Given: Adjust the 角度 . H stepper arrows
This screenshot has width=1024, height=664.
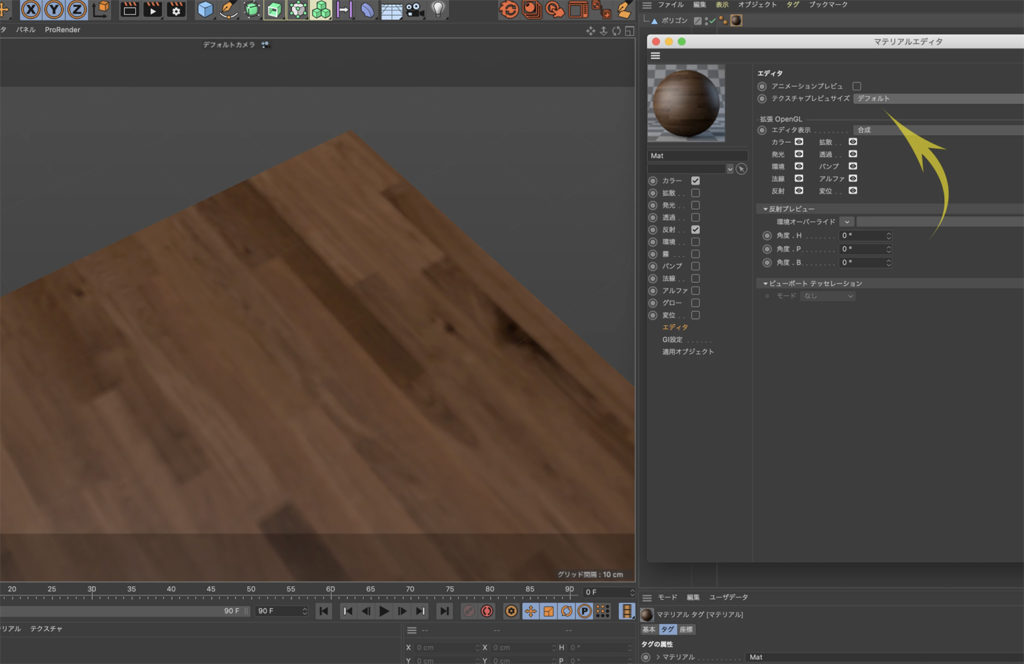Looking at the screenshot, I should [888, 236].
